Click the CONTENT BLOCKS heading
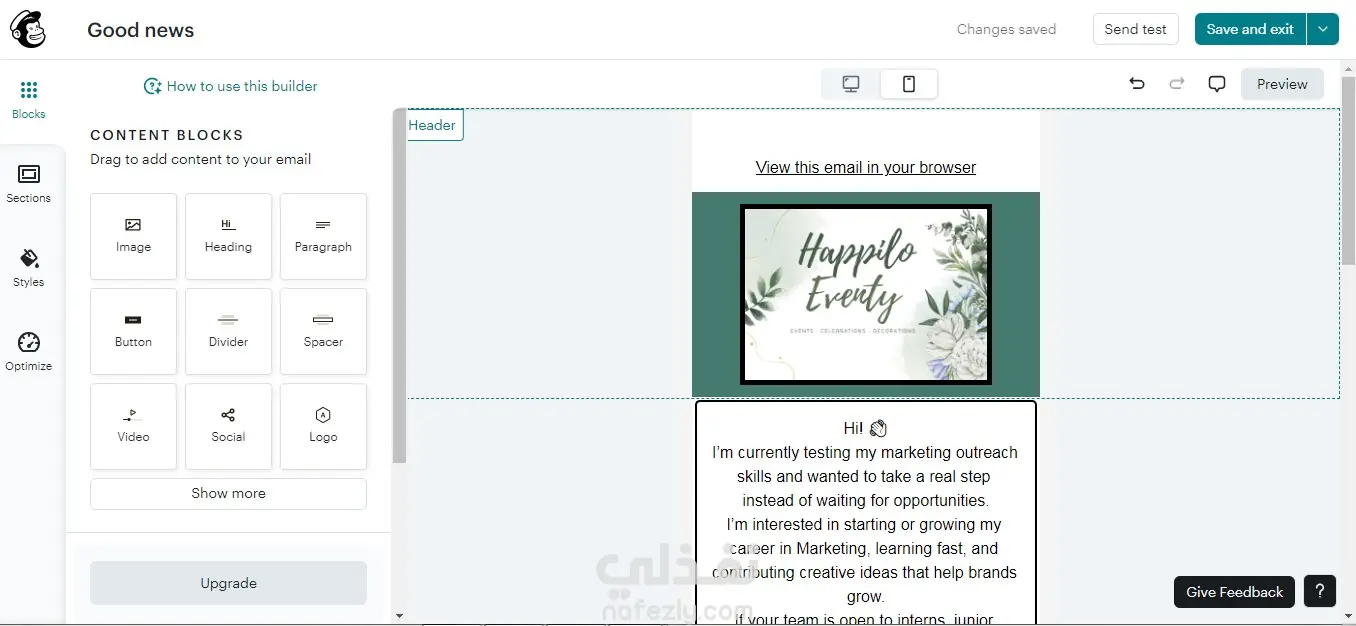The width and height of the screenshot is (1356, 626). (167, 135)
